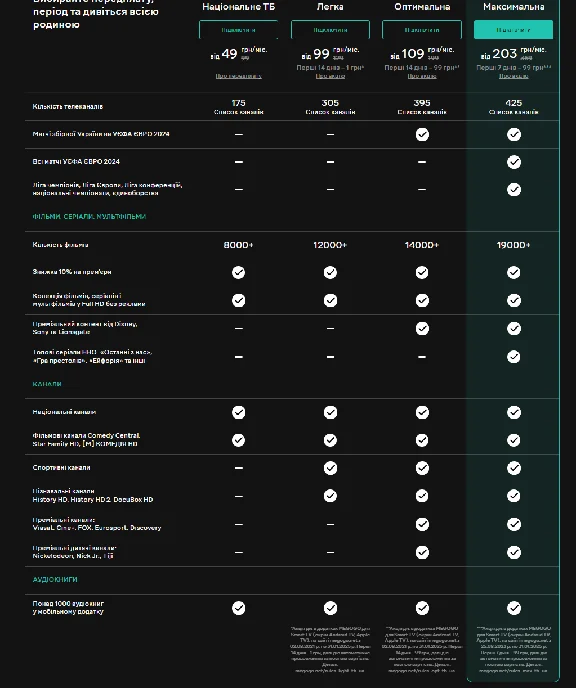Viewport: 576px width, 688px height.
Task: Click Підключити button under Національне ТБ
Action: pyautogui.click(x=238, y=30)
